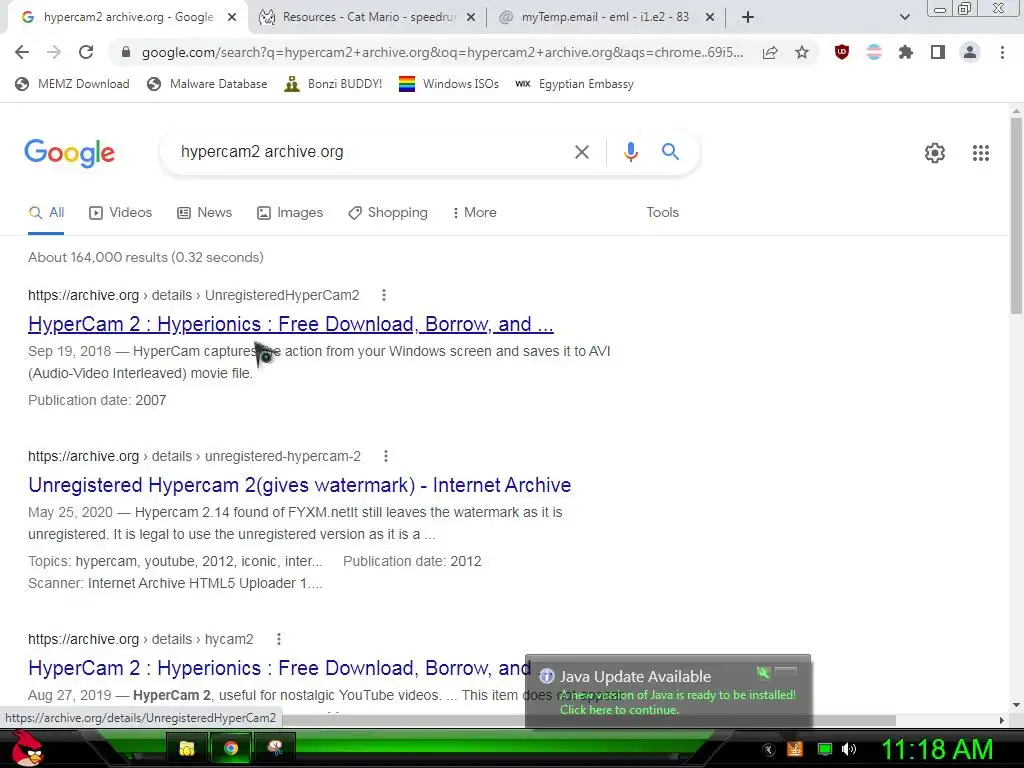Start voice search with the microphone
1024x768 pixels.
pos(630,152)
